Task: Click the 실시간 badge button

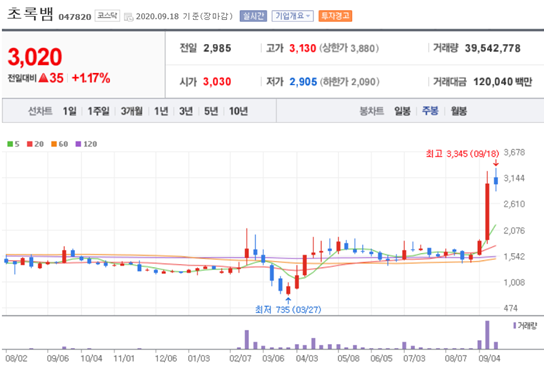Action: coord(253,16)
